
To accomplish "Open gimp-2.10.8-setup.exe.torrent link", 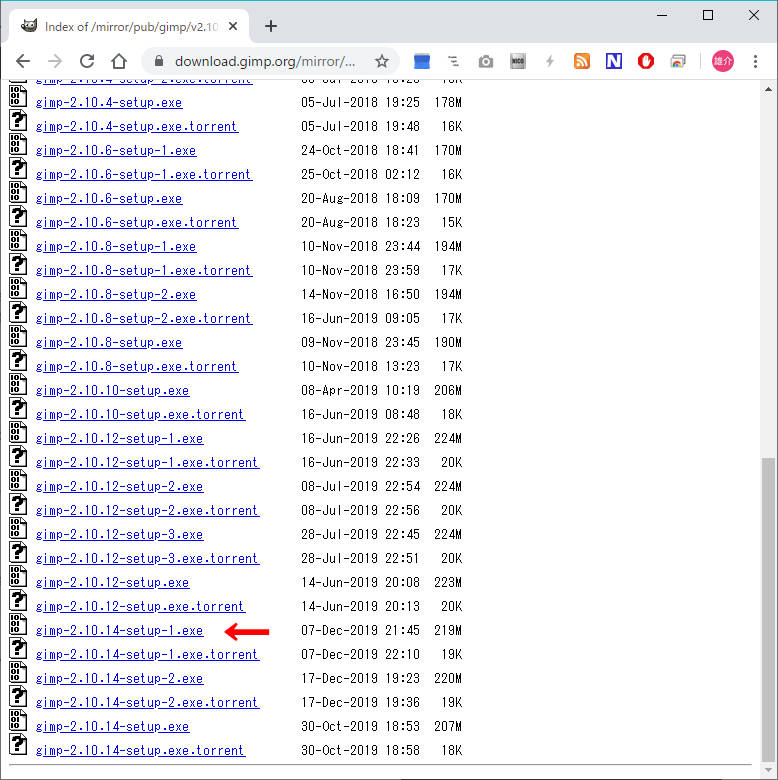I will click(137, 367).
